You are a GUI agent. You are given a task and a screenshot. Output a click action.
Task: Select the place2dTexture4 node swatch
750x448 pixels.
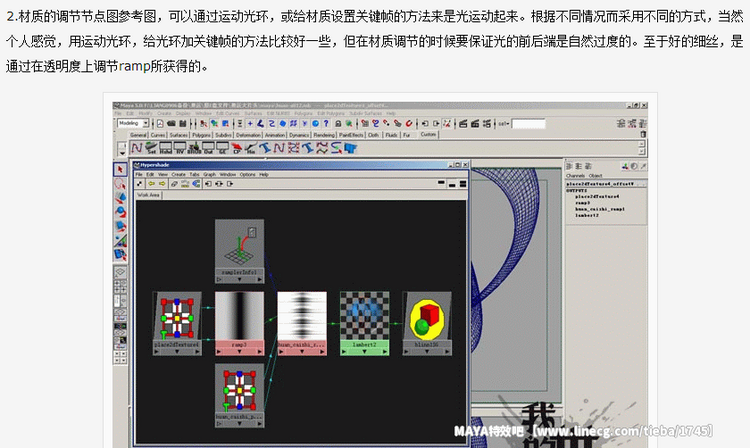point(176,316)
